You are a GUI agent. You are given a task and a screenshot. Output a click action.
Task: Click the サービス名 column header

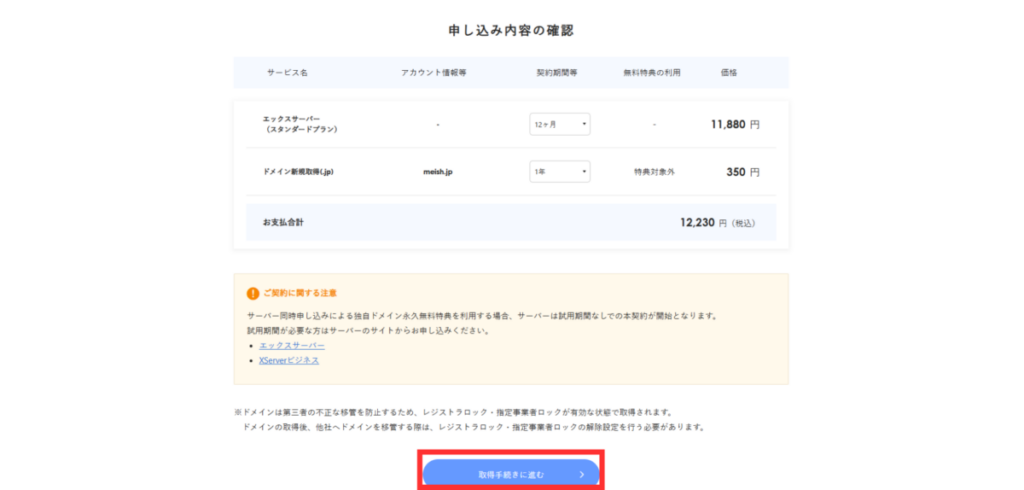tap(287, 73)
